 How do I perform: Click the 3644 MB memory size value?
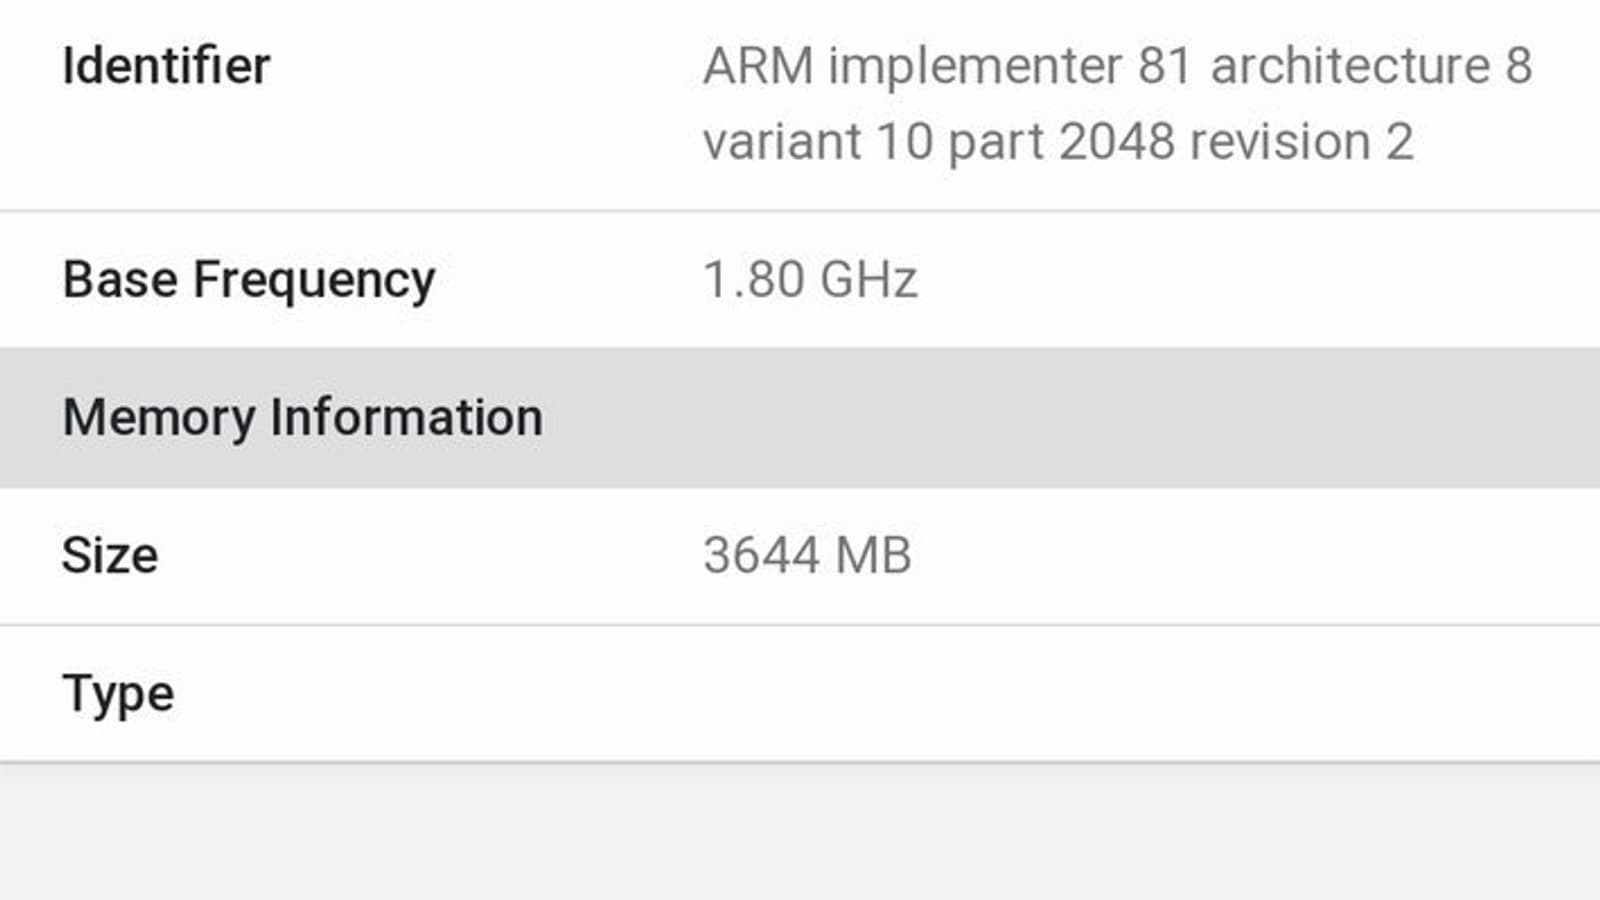click(807, 556)
